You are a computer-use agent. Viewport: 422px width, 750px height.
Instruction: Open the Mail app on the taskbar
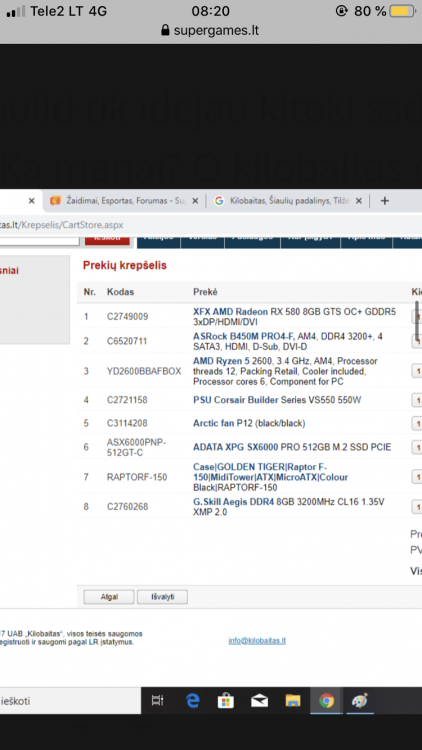tap(259, 701)
